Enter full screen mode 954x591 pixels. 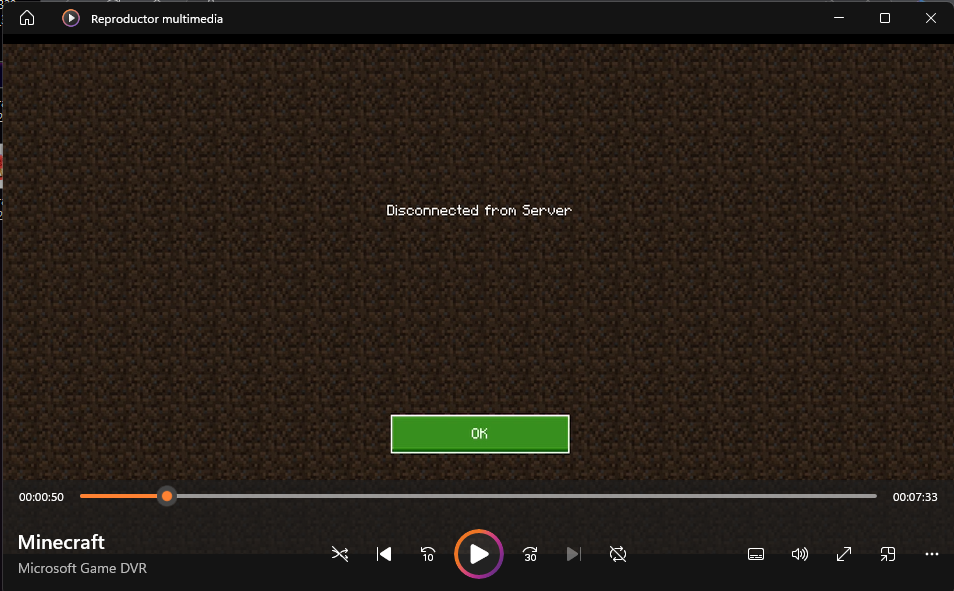844,554
